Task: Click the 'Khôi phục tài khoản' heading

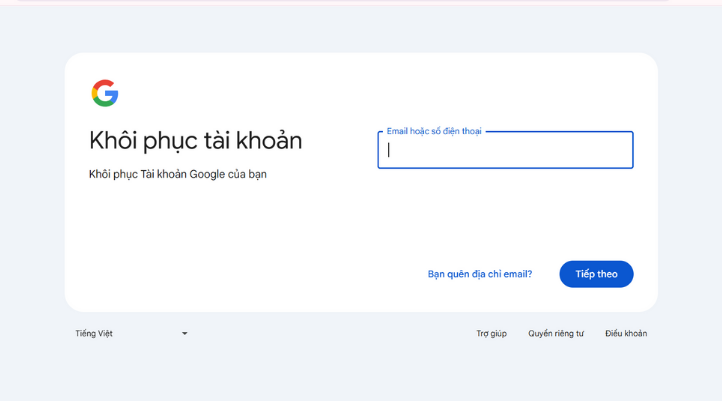Action: tap(195, 141)
